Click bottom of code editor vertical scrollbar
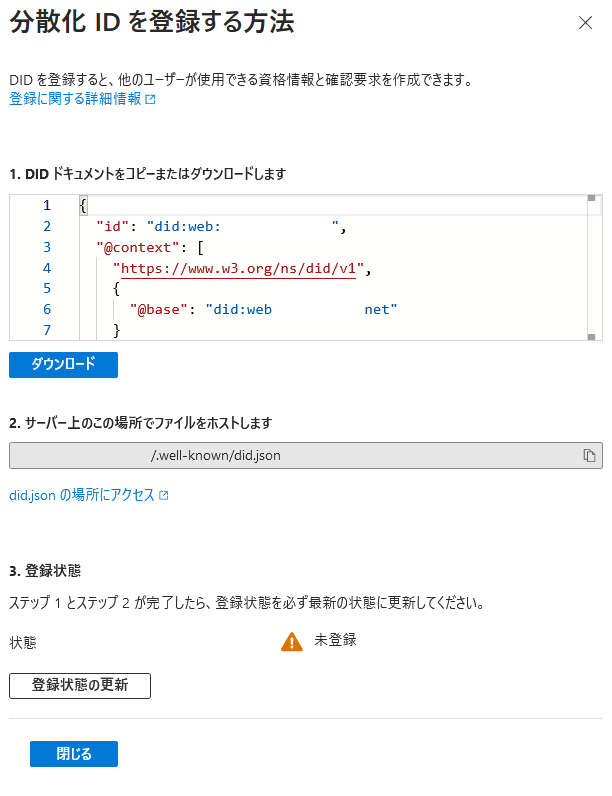 click(x=592, y=338)
